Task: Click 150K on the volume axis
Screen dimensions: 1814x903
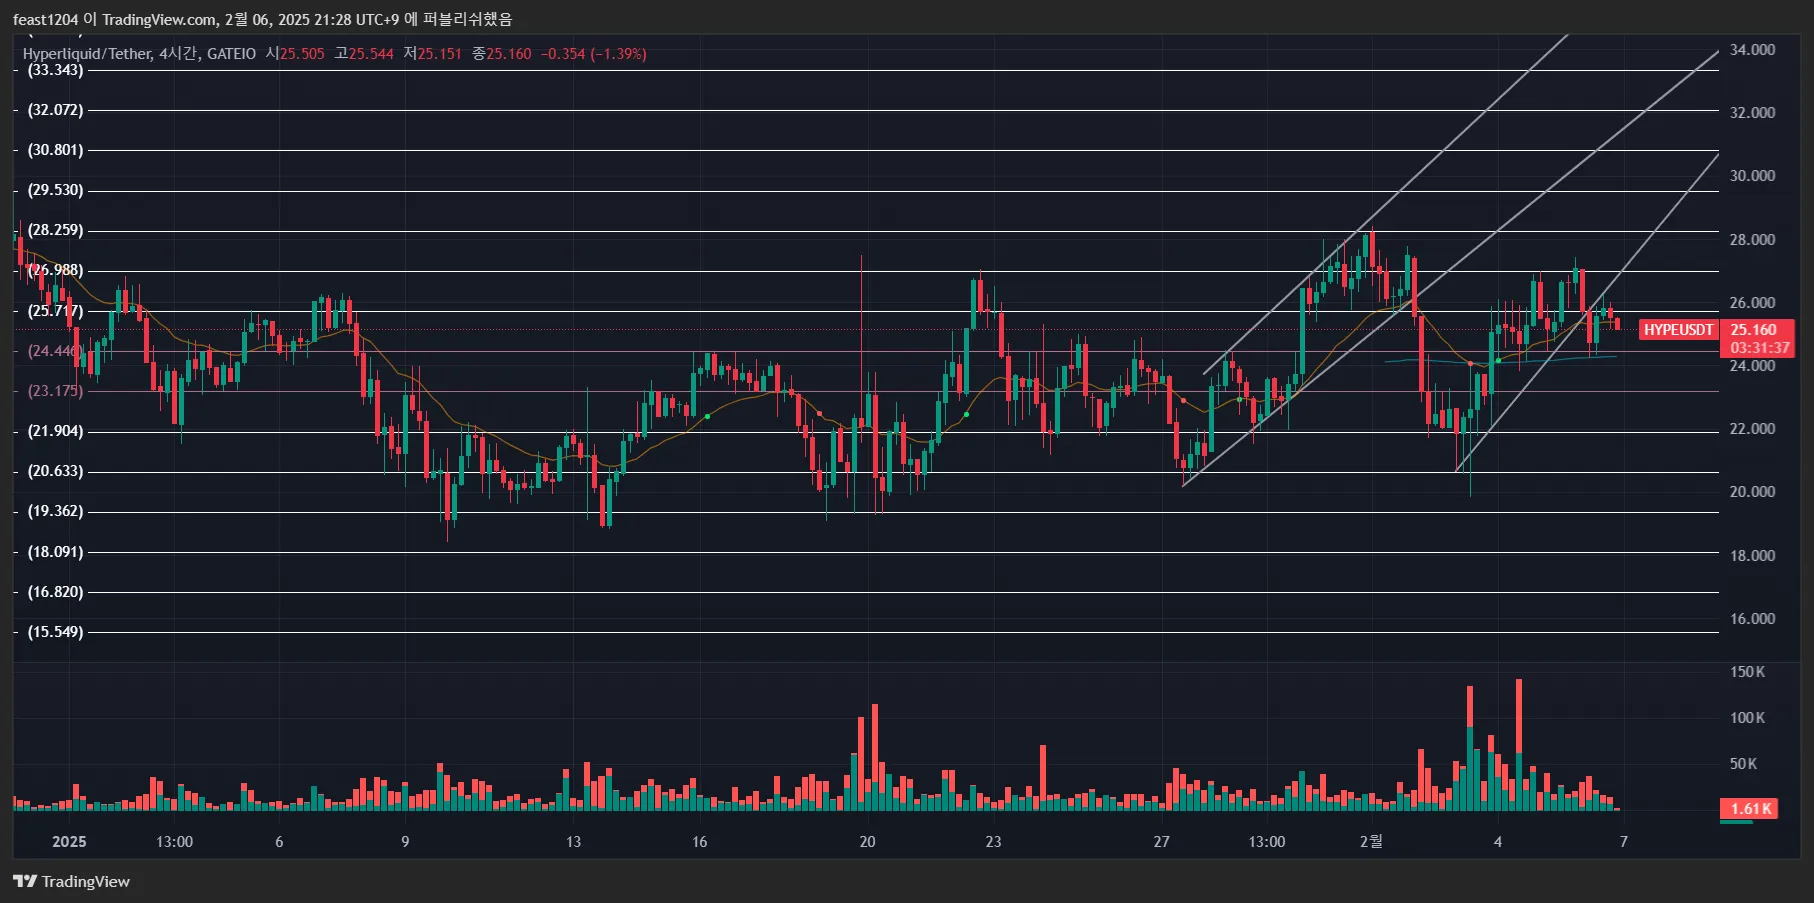Action: (1747, 672)
